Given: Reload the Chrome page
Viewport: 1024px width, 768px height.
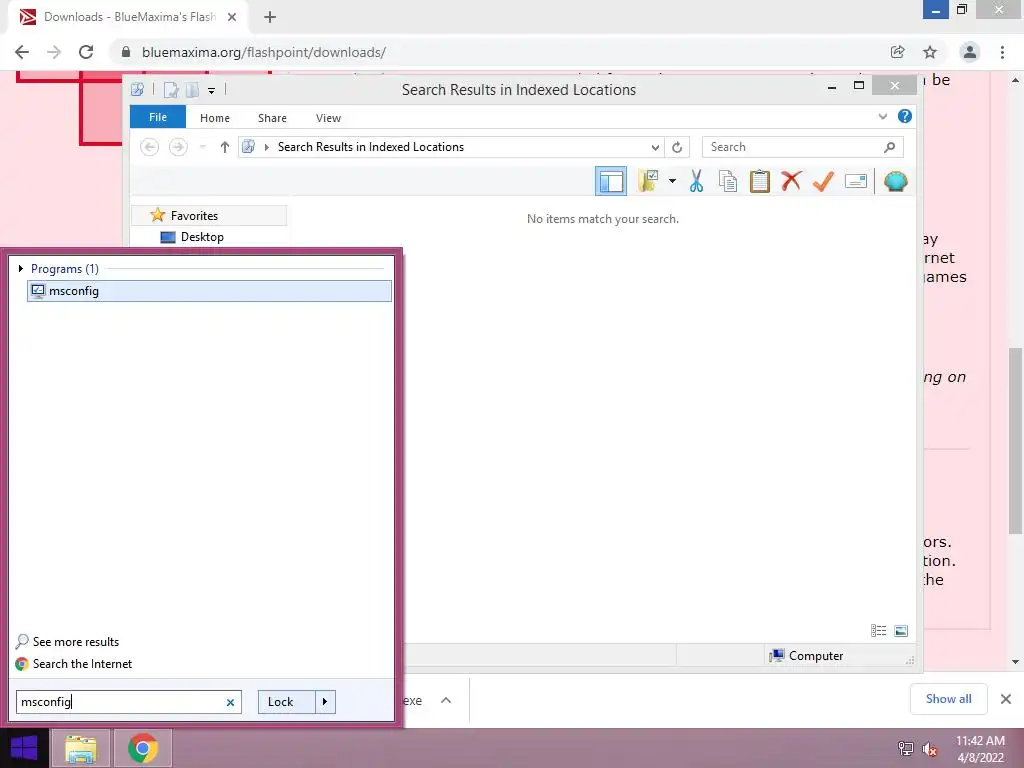Looking at the screenshot, I should click(x=86, y=52).
